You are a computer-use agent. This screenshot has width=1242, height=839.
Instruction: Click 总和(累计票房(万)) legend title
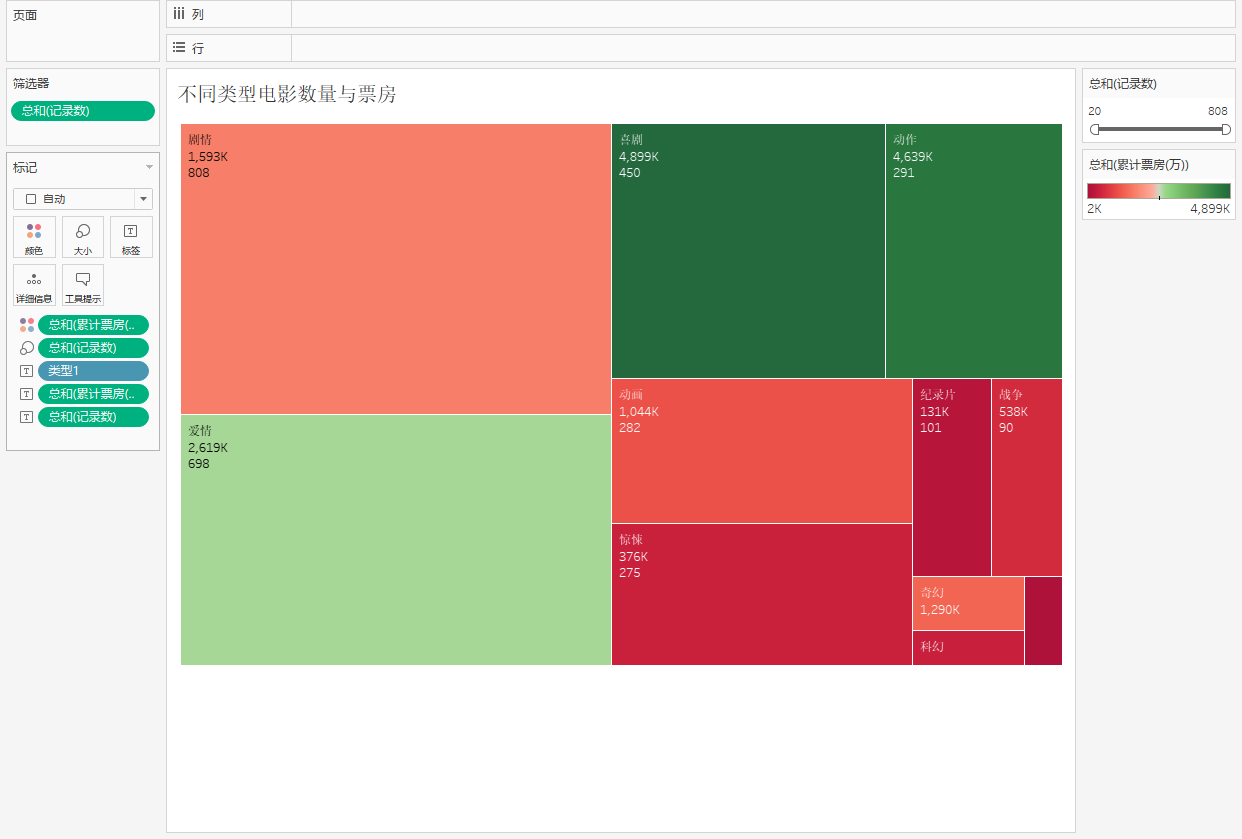tap(1138, 165)
